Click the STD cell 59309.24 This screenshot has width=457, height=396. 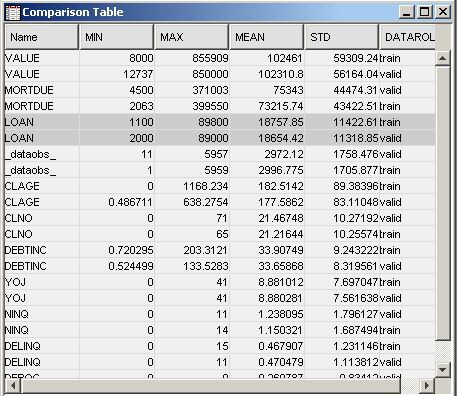pos(342,58)
